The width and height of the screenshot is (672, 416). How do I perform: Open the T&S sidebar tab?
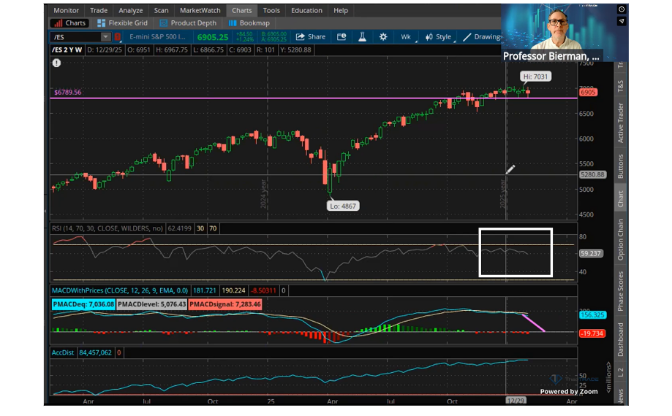(621, 86)
